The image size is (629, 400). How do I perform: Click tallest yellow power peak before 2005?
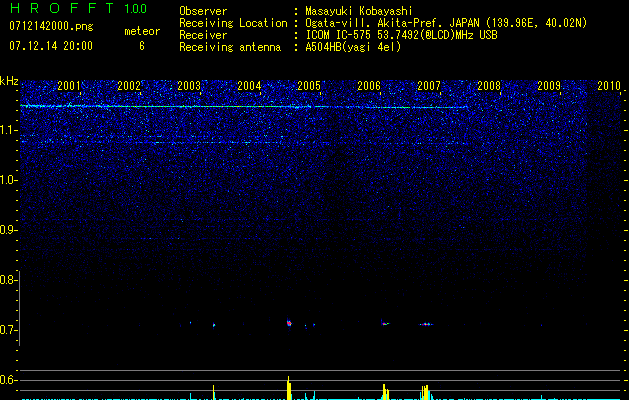[289, 388]
